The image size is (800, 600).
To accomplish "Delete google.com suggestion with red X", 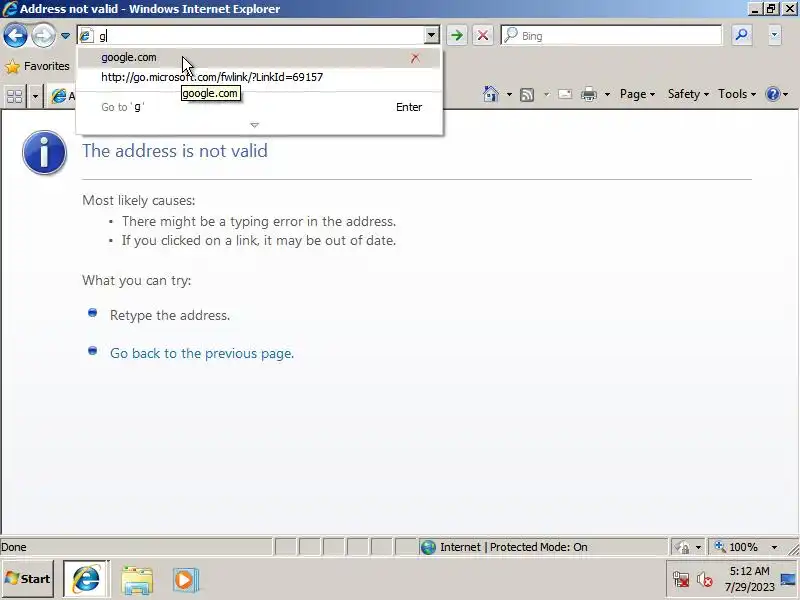I will pos(415,58).
